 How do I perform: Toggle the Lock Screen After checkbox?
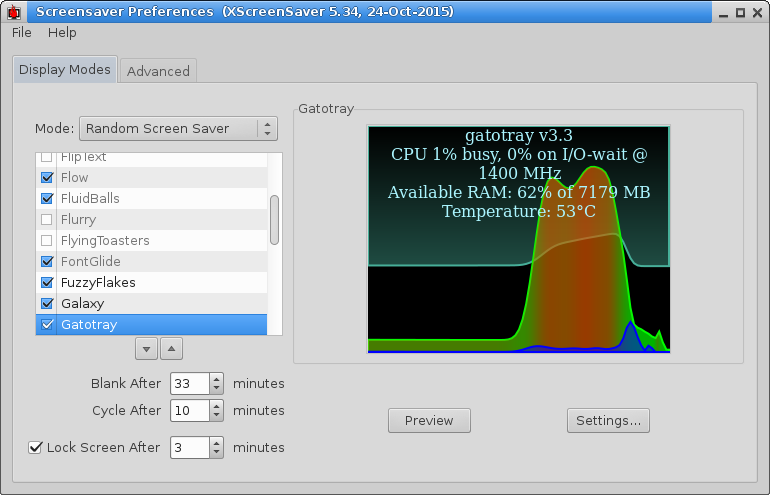coord(35,447)
